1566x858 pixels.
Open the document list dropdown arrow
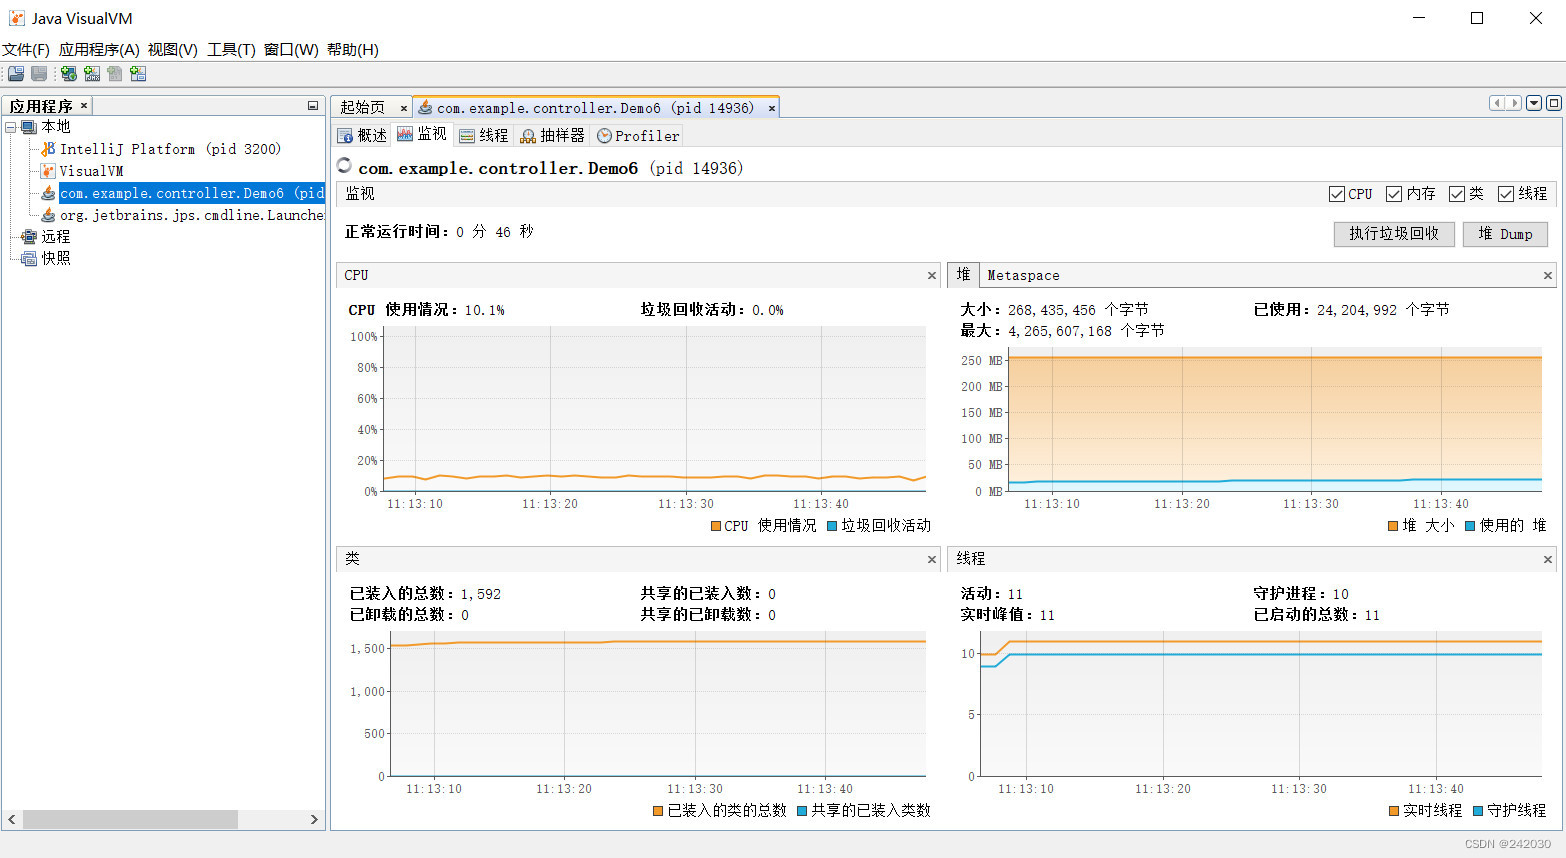coord(1534,103)
